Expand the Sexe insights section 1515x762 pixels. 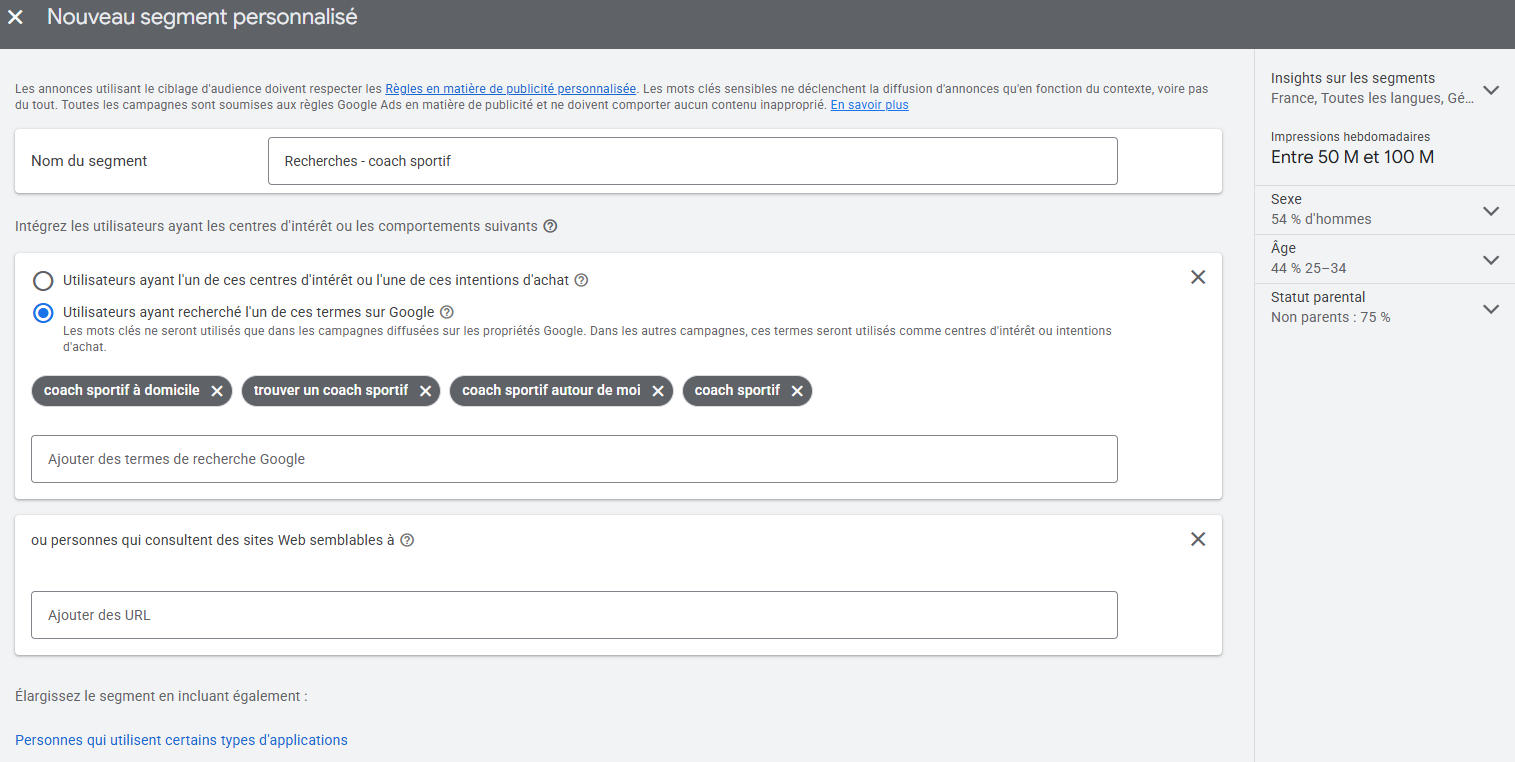(1491, 211)
